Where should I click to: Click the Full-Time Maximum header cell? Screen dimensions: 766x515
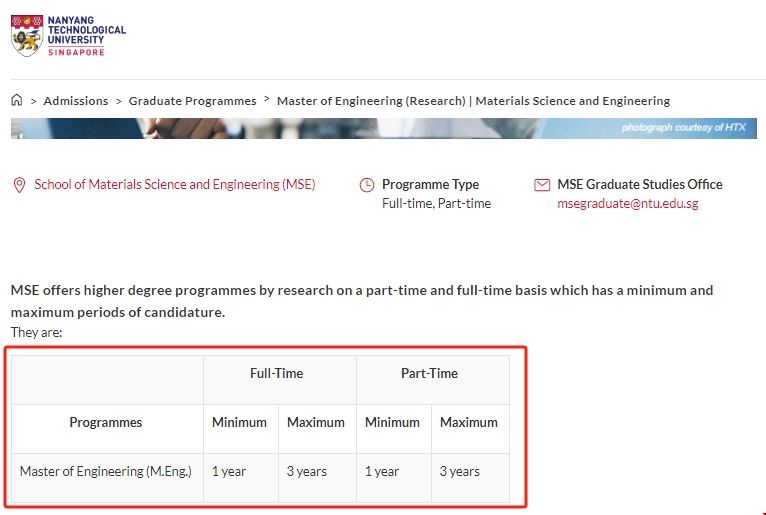coord(316,422)
